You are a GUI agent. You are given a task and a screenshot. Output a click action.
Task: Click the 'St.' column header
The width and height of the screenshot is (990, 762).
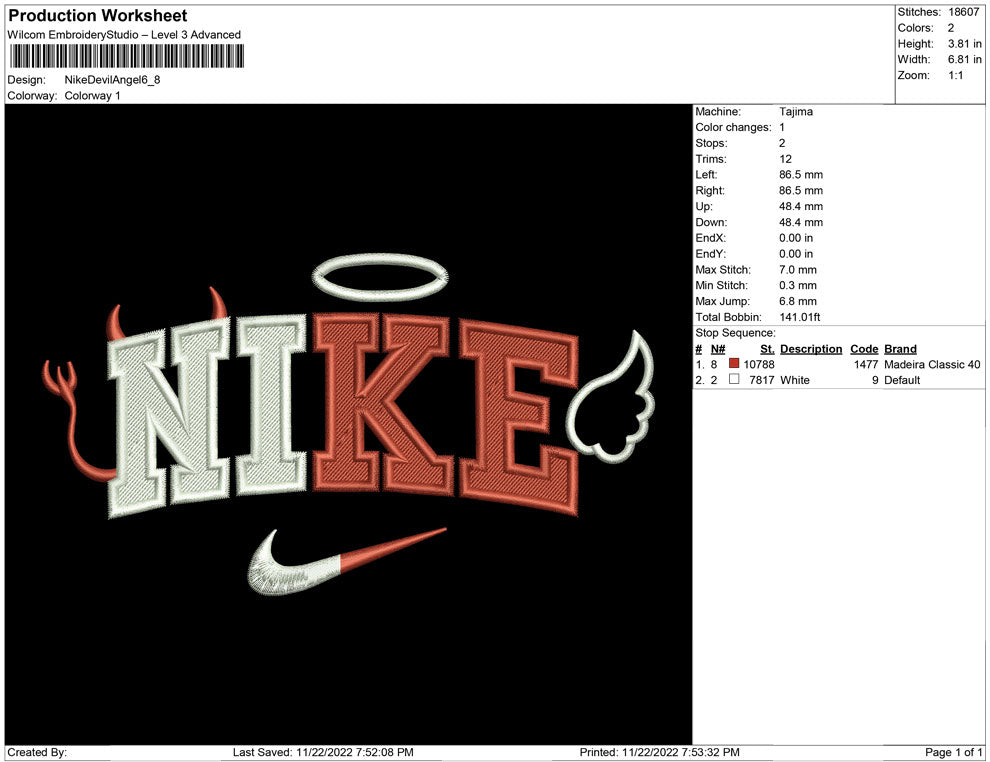click(x=767, y=349)
